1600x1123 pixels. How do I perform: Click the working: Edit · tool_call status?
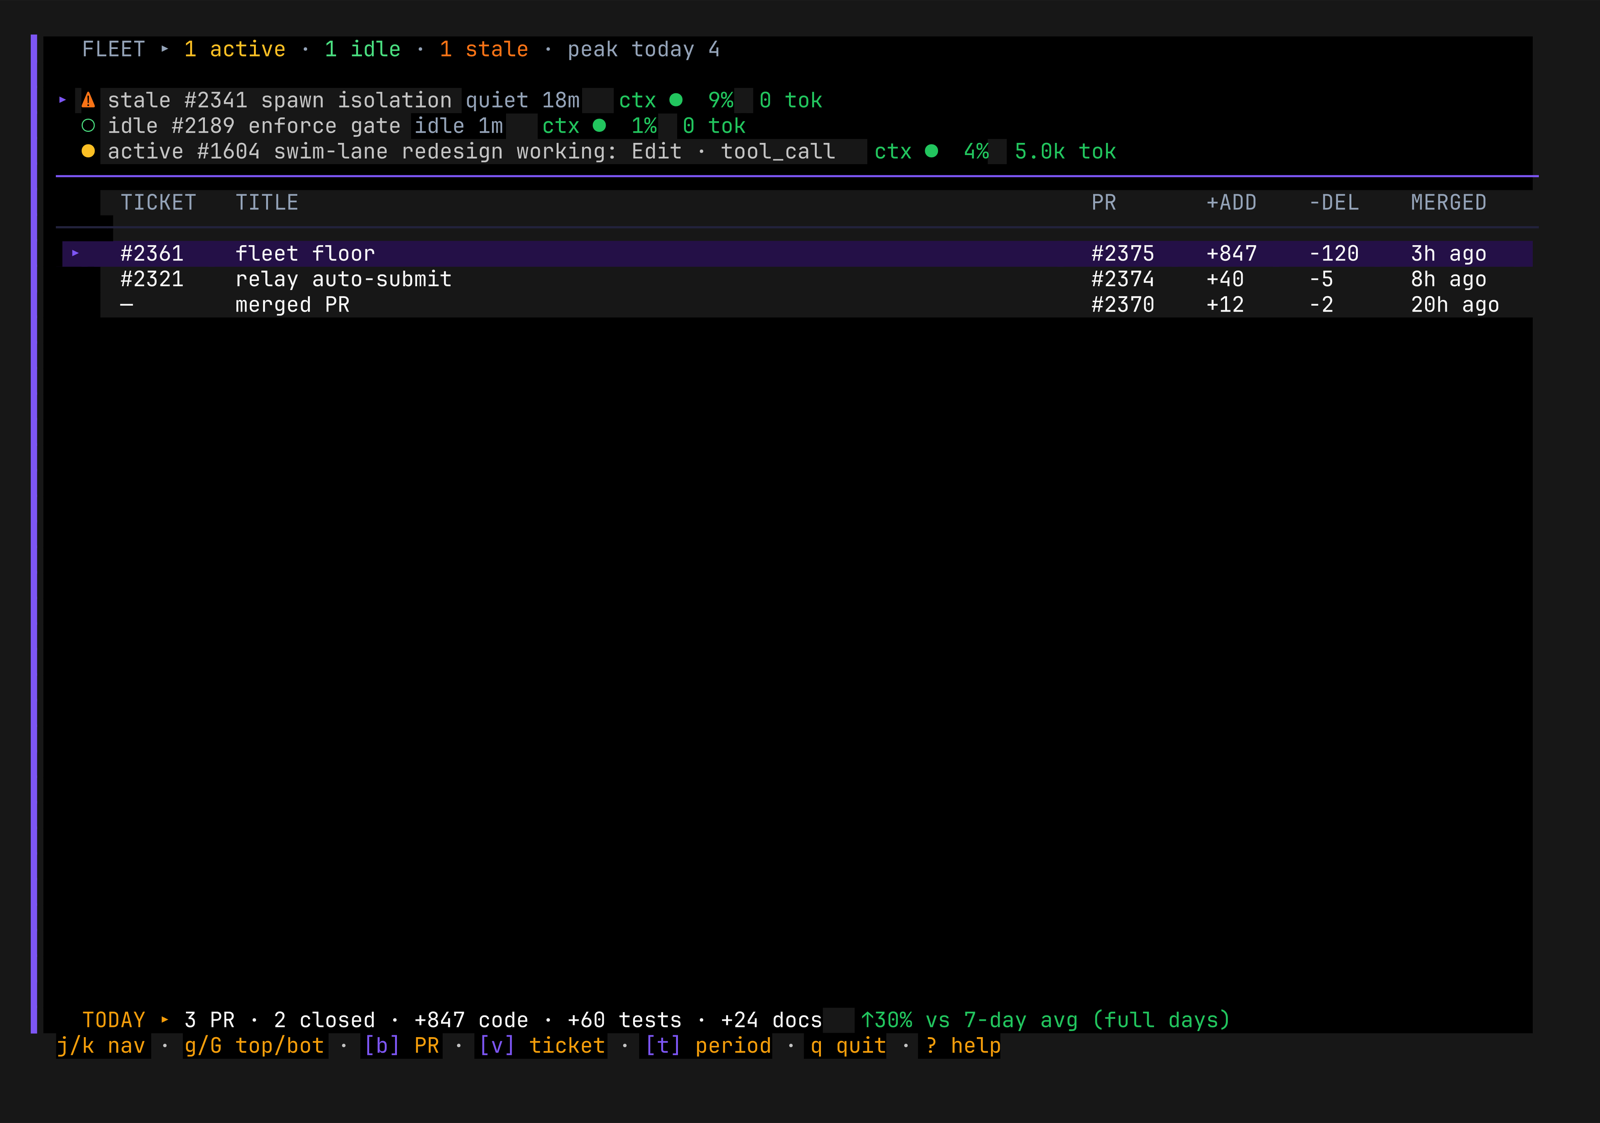tap(676, 152)
